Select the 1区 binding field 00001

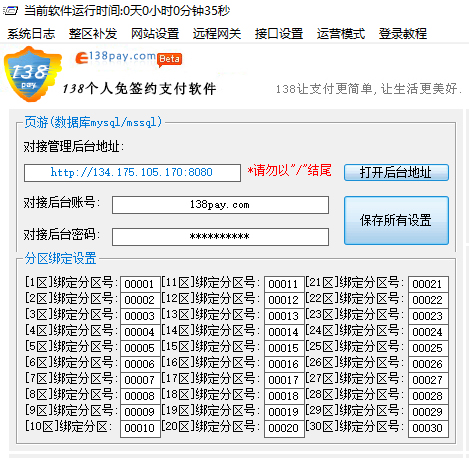[140, 284]
